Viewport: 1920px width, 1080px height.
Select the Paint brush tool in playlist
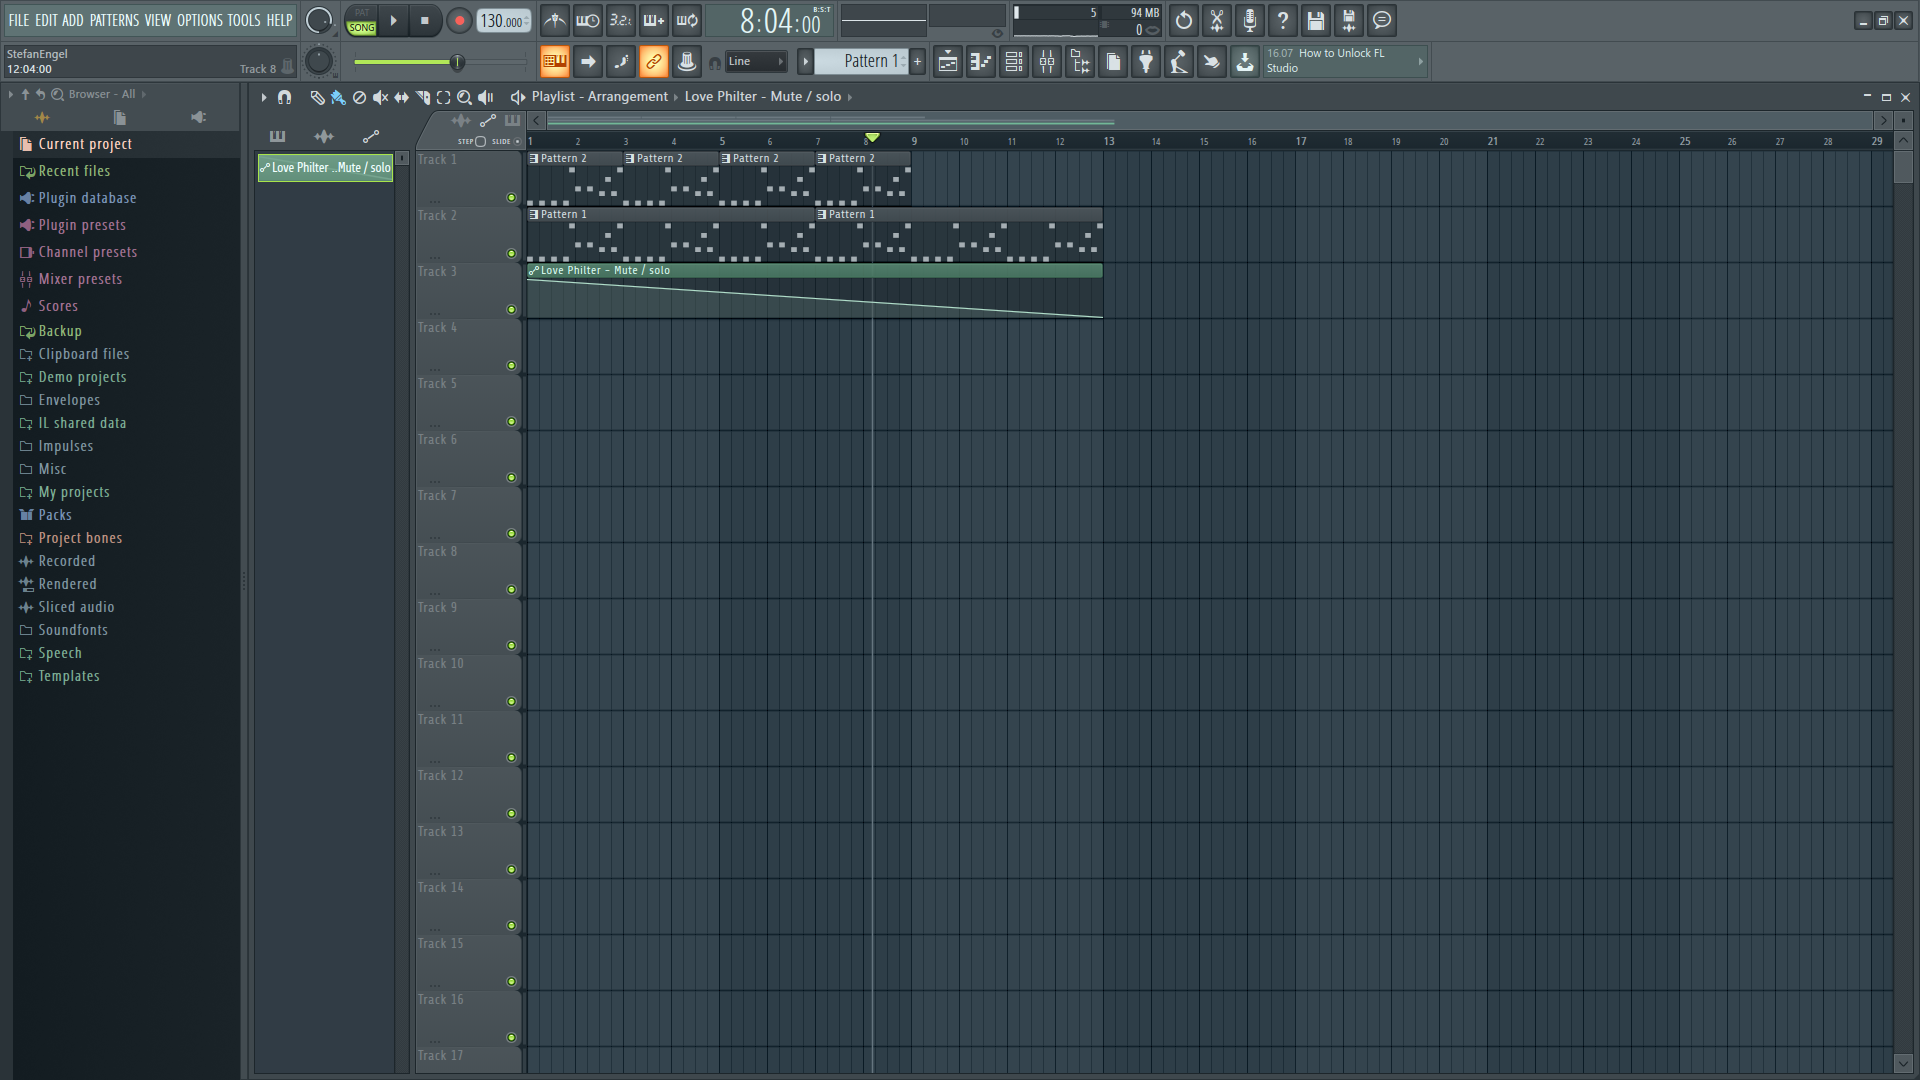(338, 97)
